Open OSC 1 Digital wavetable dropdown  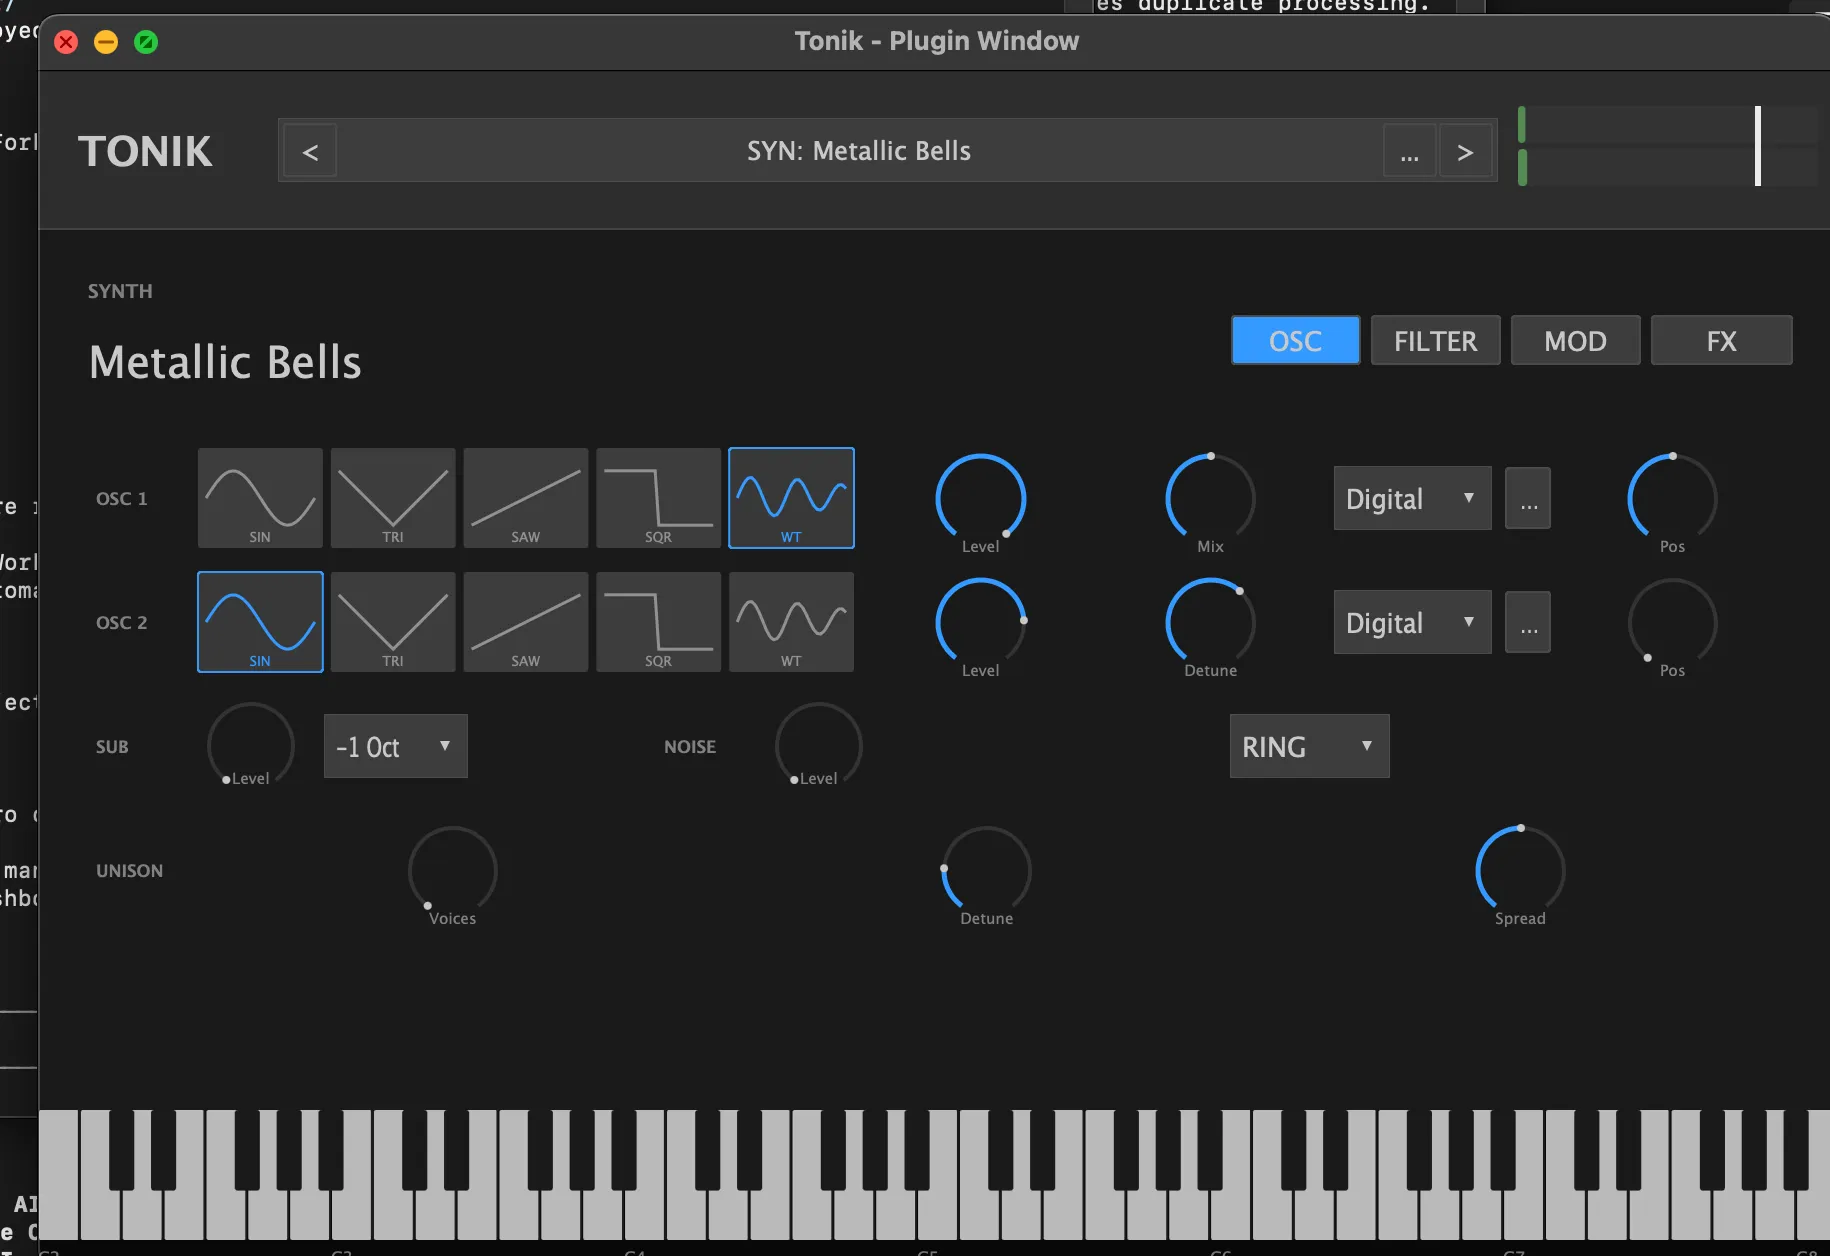tap(1412, 498)
